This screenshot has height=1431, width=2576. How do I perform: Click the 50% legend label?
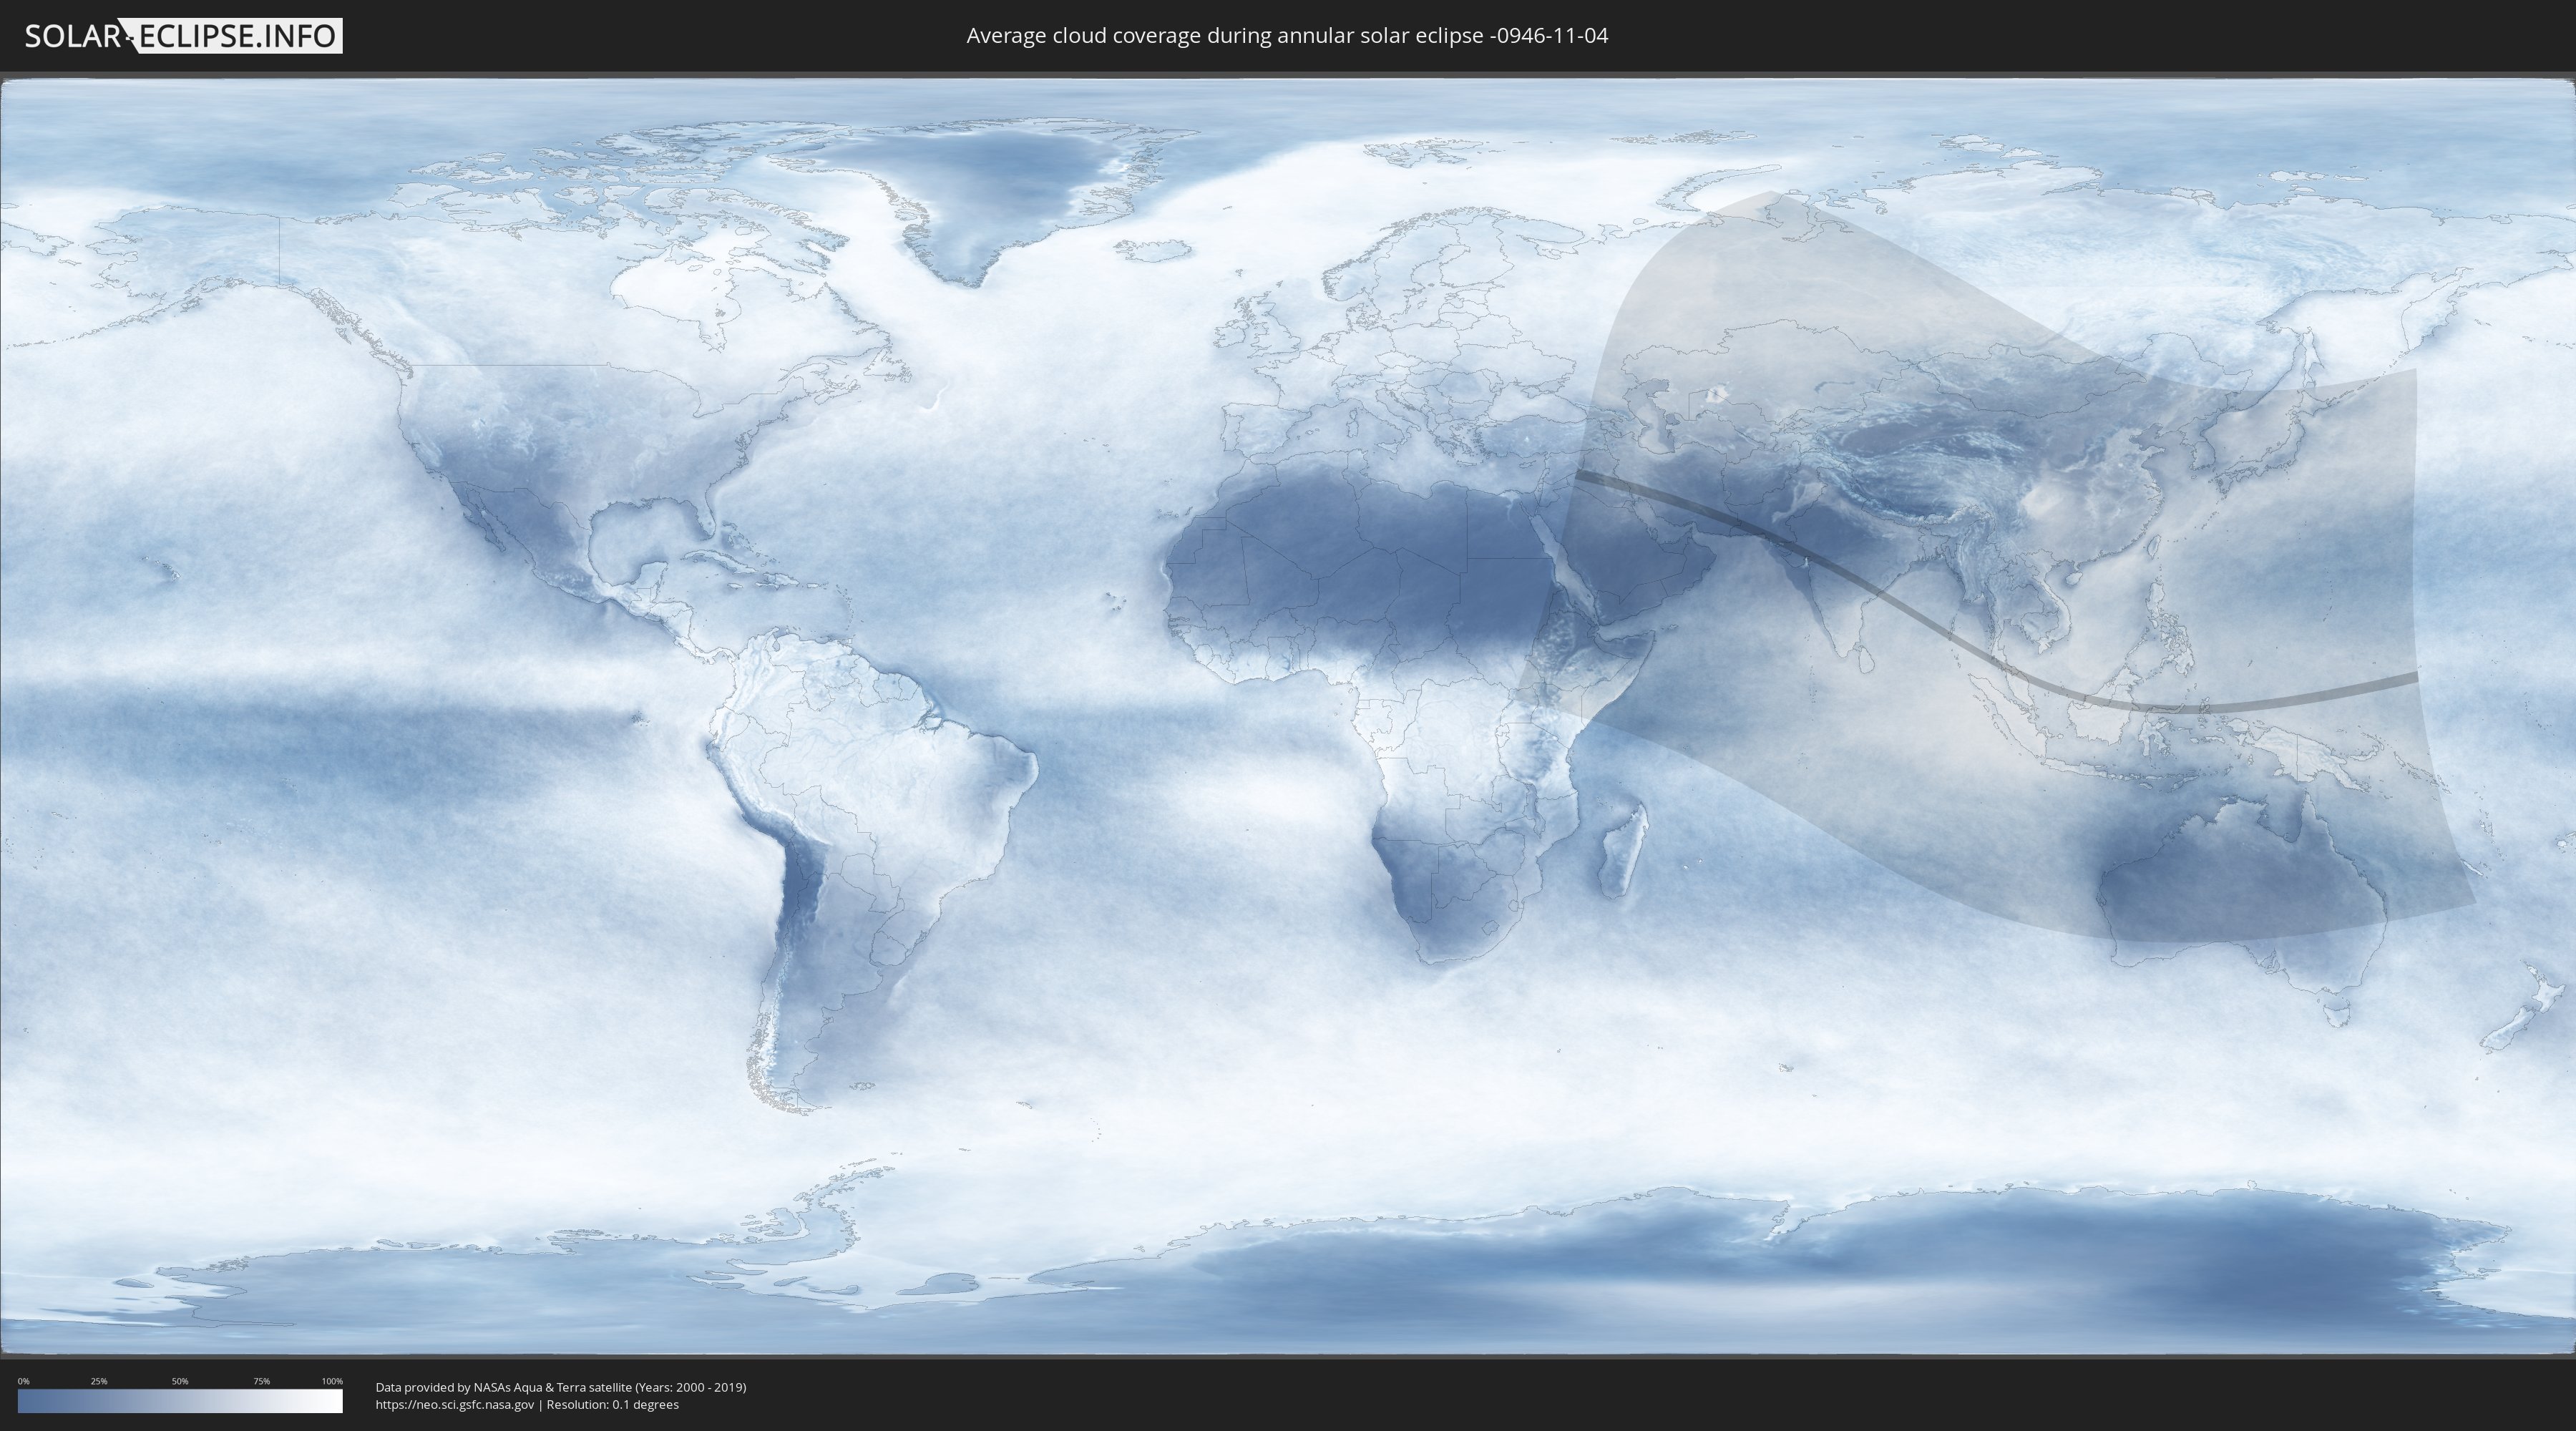180,1381
